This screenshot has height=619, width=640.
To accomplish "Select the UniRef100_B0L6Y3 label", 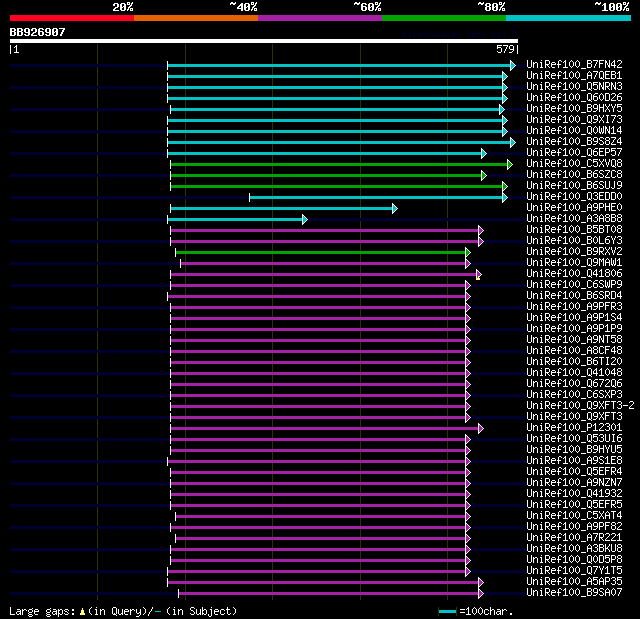I will pos(574,241).
